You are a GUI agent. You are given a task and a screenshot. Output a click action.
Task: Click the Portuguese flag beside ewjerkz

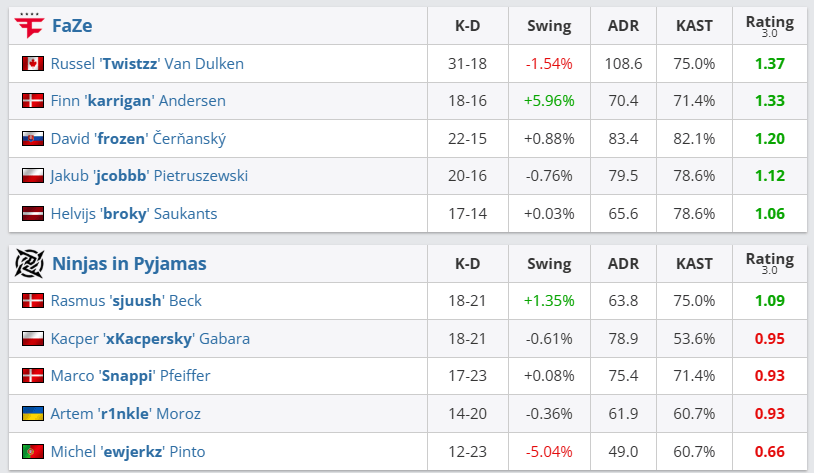point(32,451)
